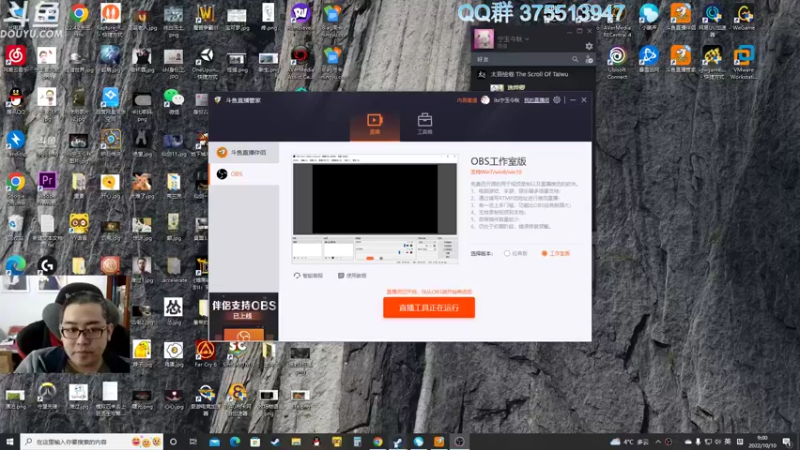Click the taskbar search box
Image resolution: width=800 pixels, height=450 pixels.
click(x=92, y=441)
